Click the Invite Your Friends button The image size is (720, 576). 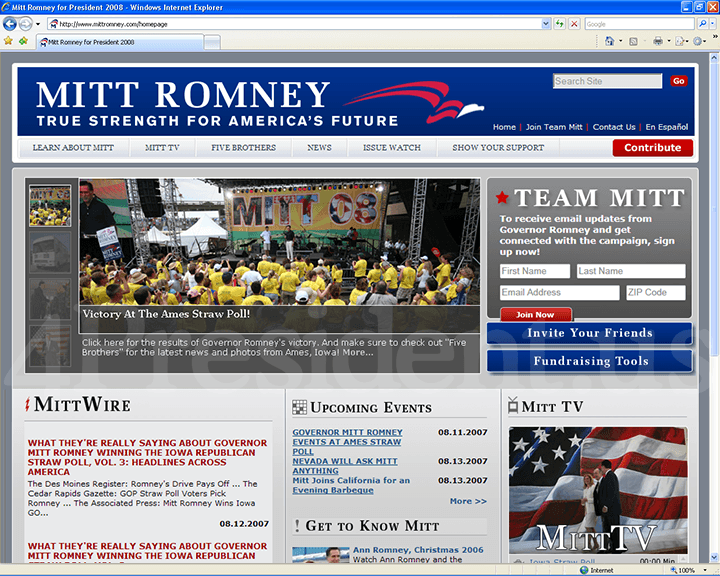click(590, 333)
